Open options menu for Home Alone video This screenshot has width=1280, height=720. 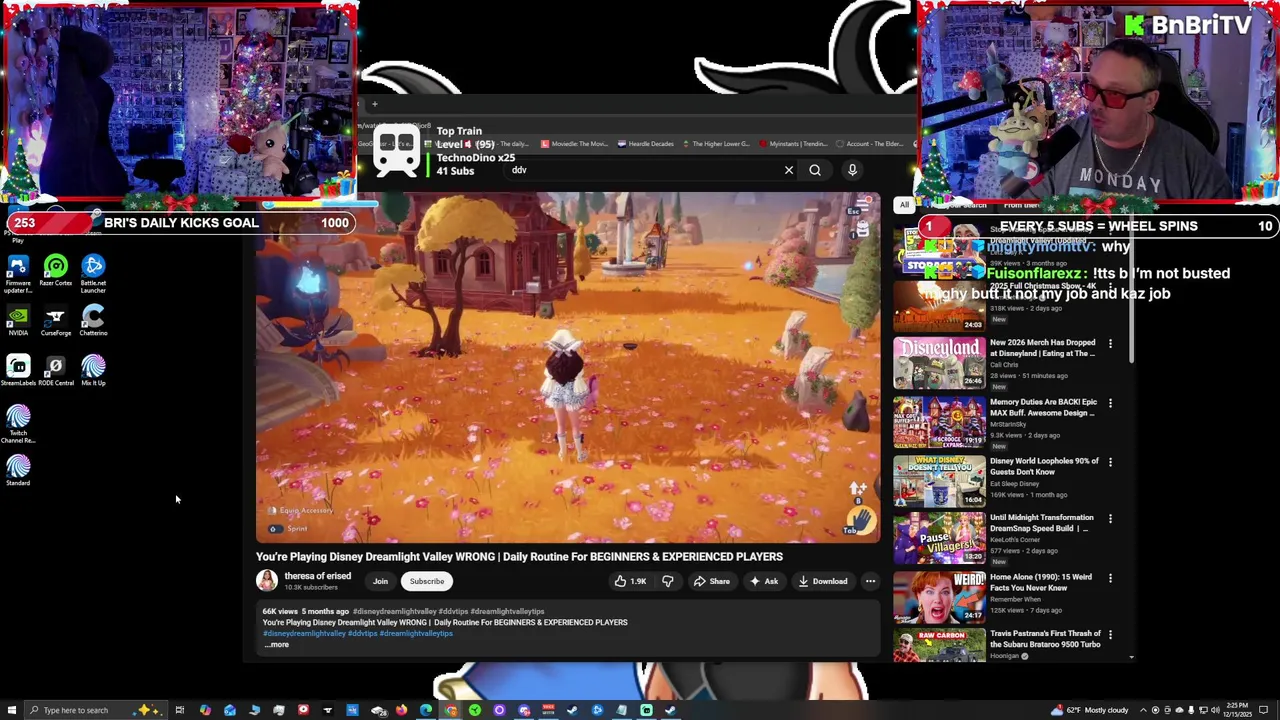click(1110, 578)
